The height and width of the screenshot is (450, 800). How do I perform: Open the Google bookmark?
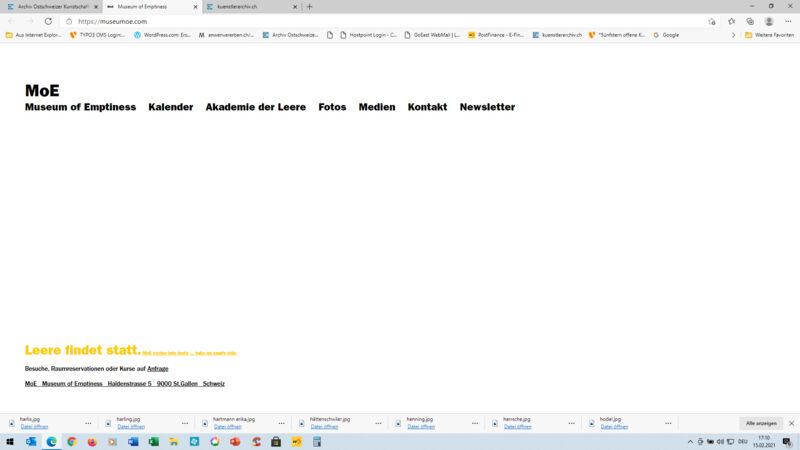click(666, 35)
